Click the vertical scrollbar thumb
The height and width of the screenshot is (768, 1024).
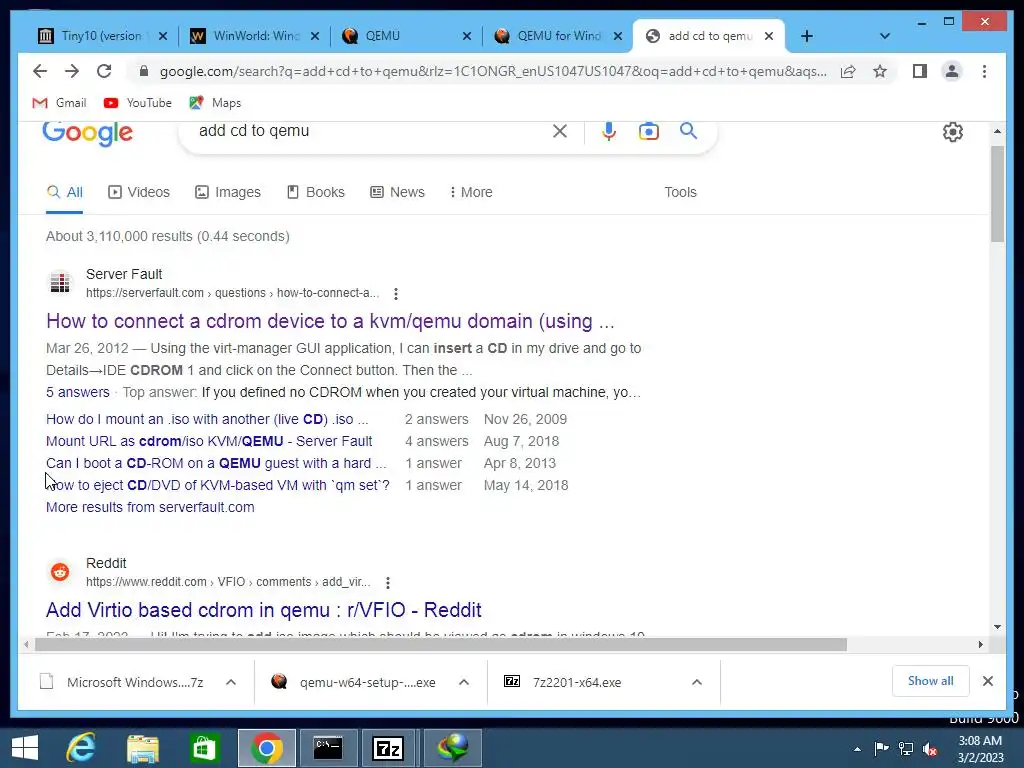tap(997, 194)
